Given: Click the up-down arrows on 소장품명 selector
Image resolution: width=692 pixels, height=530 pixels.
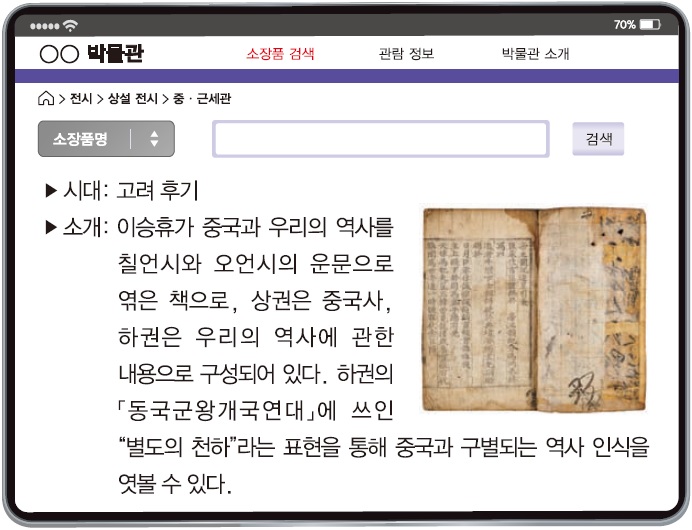Looking at the screenshot, I should click(154, 139).
